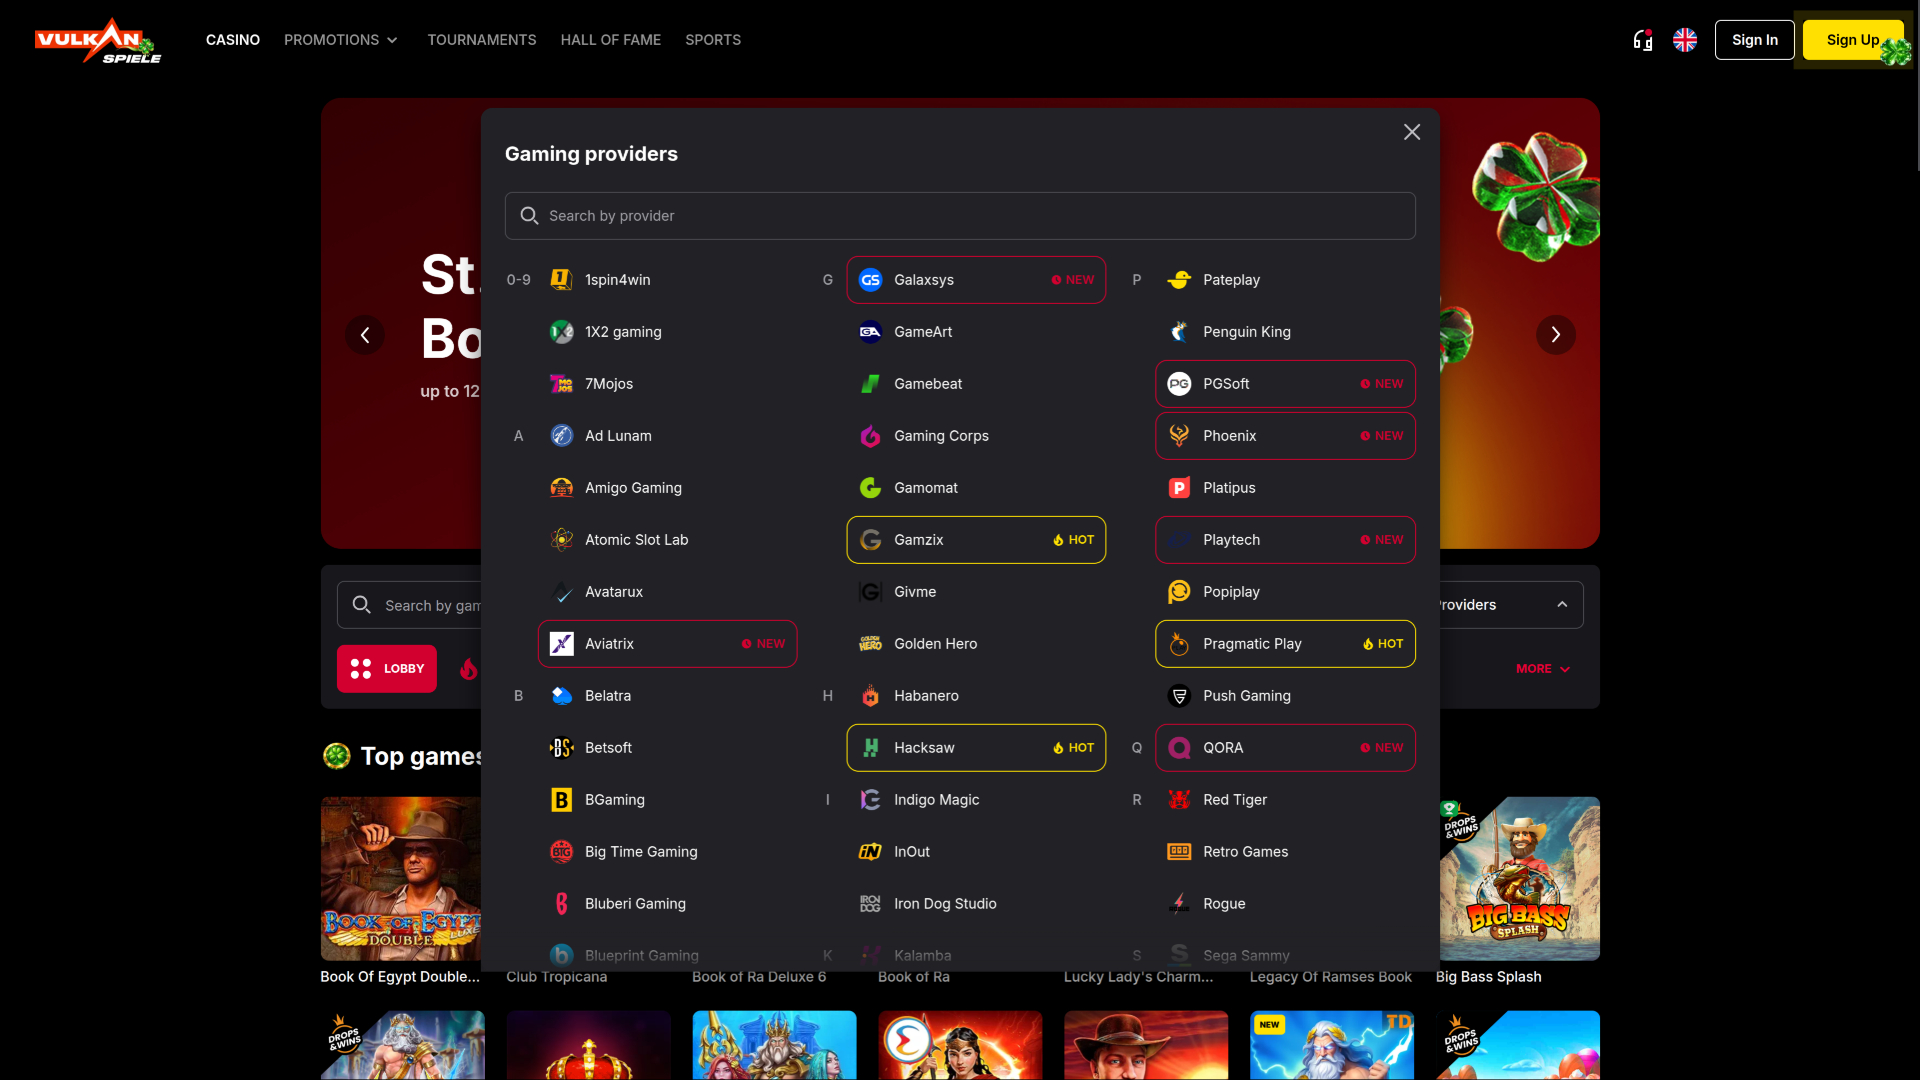Select the PGSoft provider logo
Image resolution: width=1920 pixels, height=1080 pixels.
[1179, 383]
